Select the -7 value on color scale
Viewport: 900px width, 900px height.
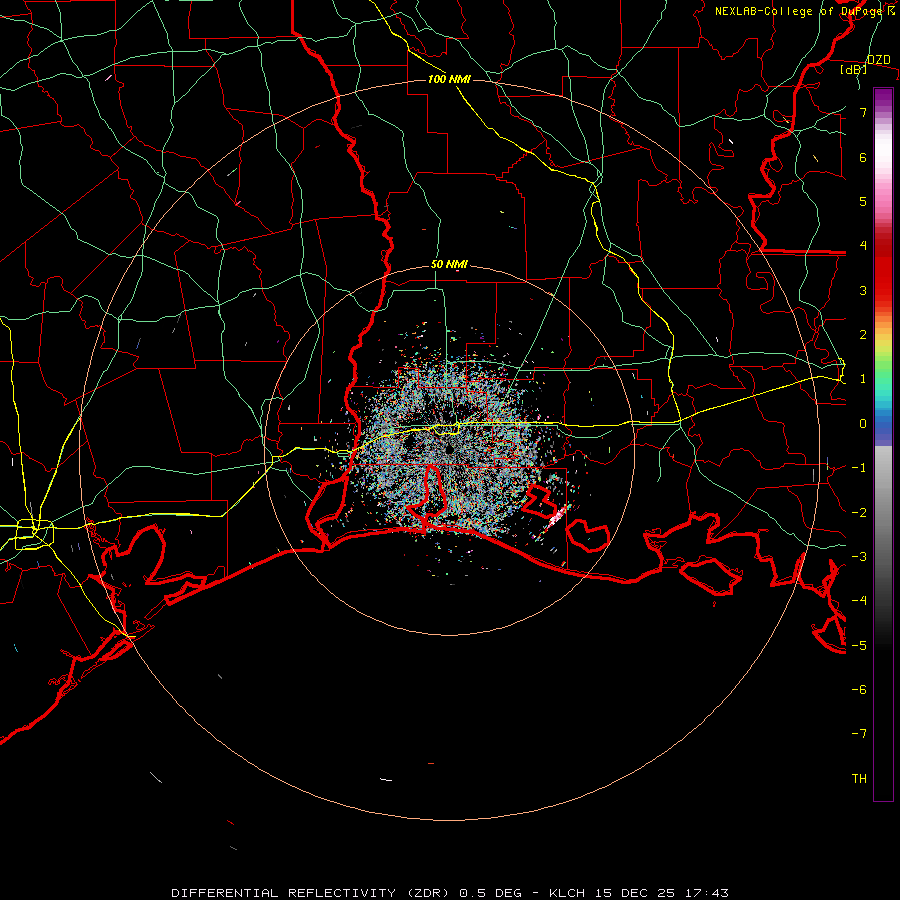point(859,734)
